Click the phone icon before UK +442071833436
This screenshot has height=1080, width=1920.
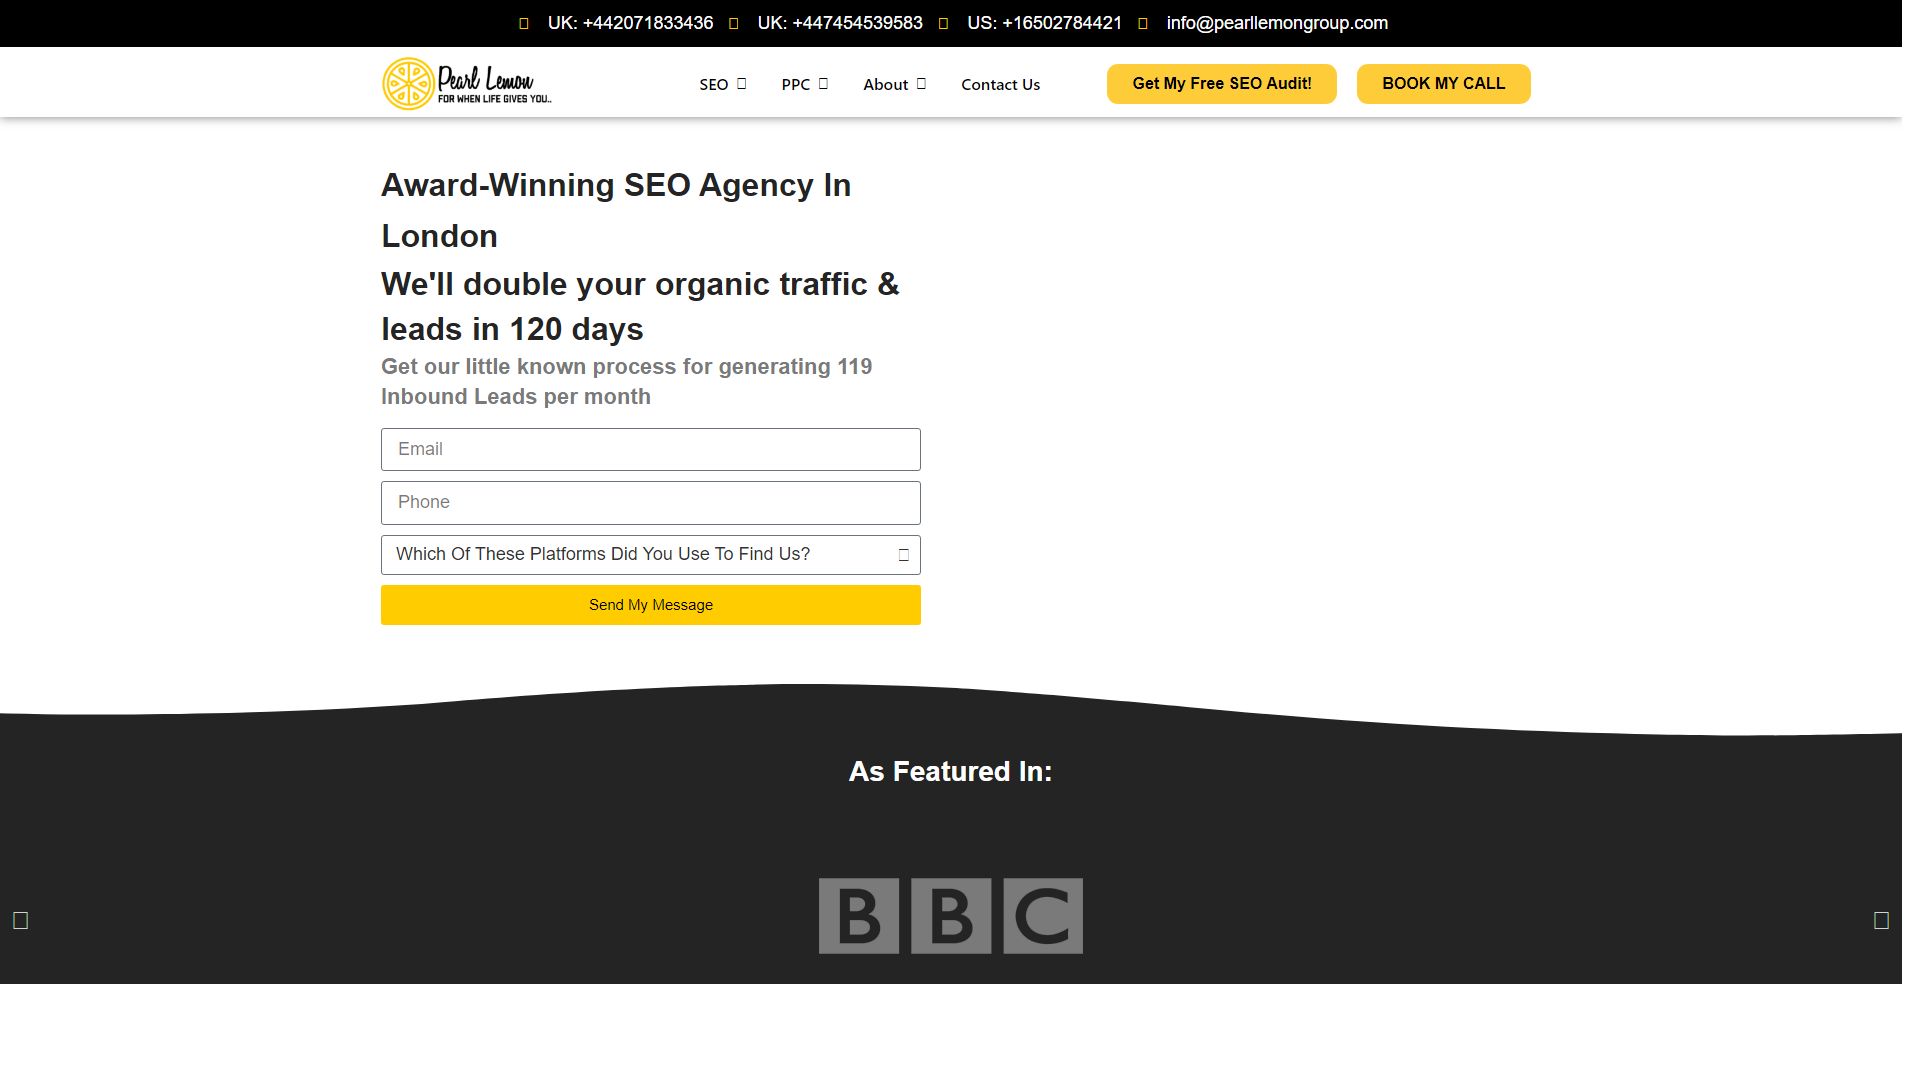[x=524, y=23]
